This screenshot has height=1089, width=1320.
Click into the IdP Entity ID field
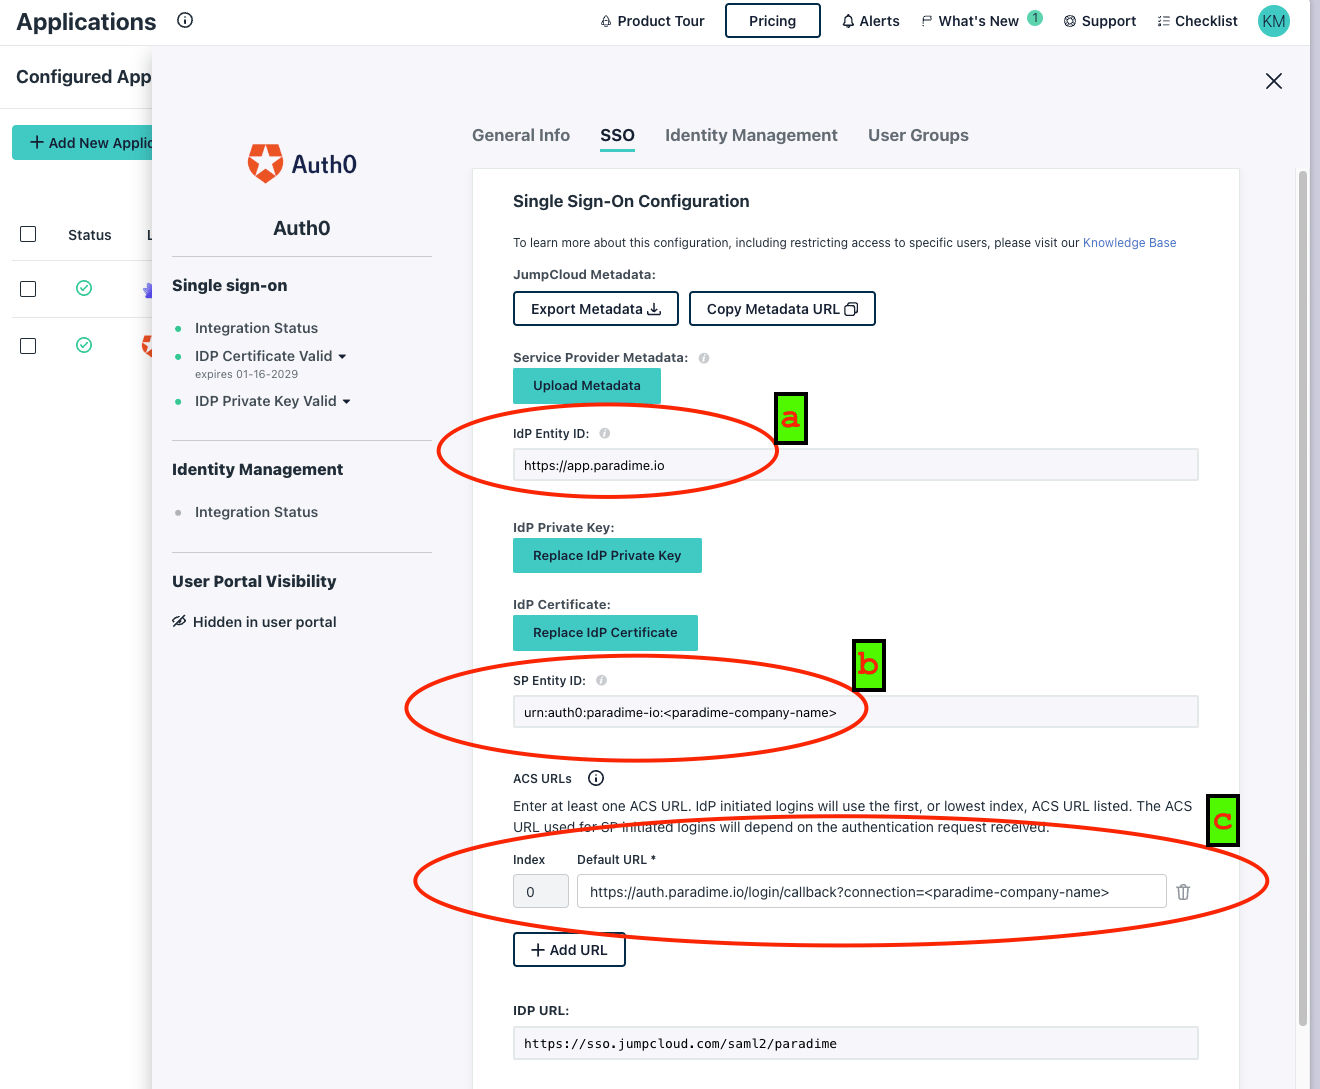click(855, 465)
